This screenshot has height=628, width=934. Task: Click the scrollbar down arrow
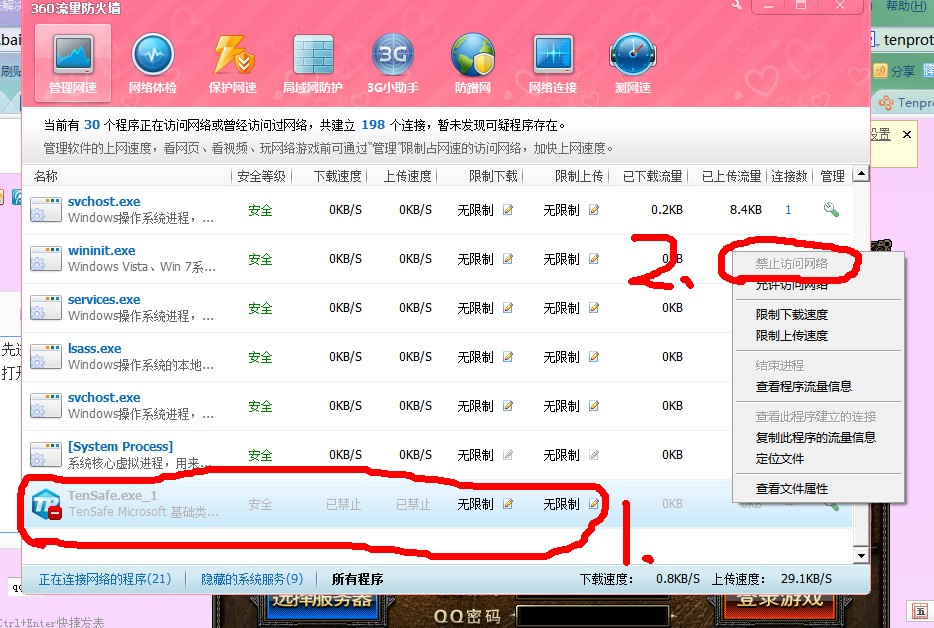(x=861, y=555)
